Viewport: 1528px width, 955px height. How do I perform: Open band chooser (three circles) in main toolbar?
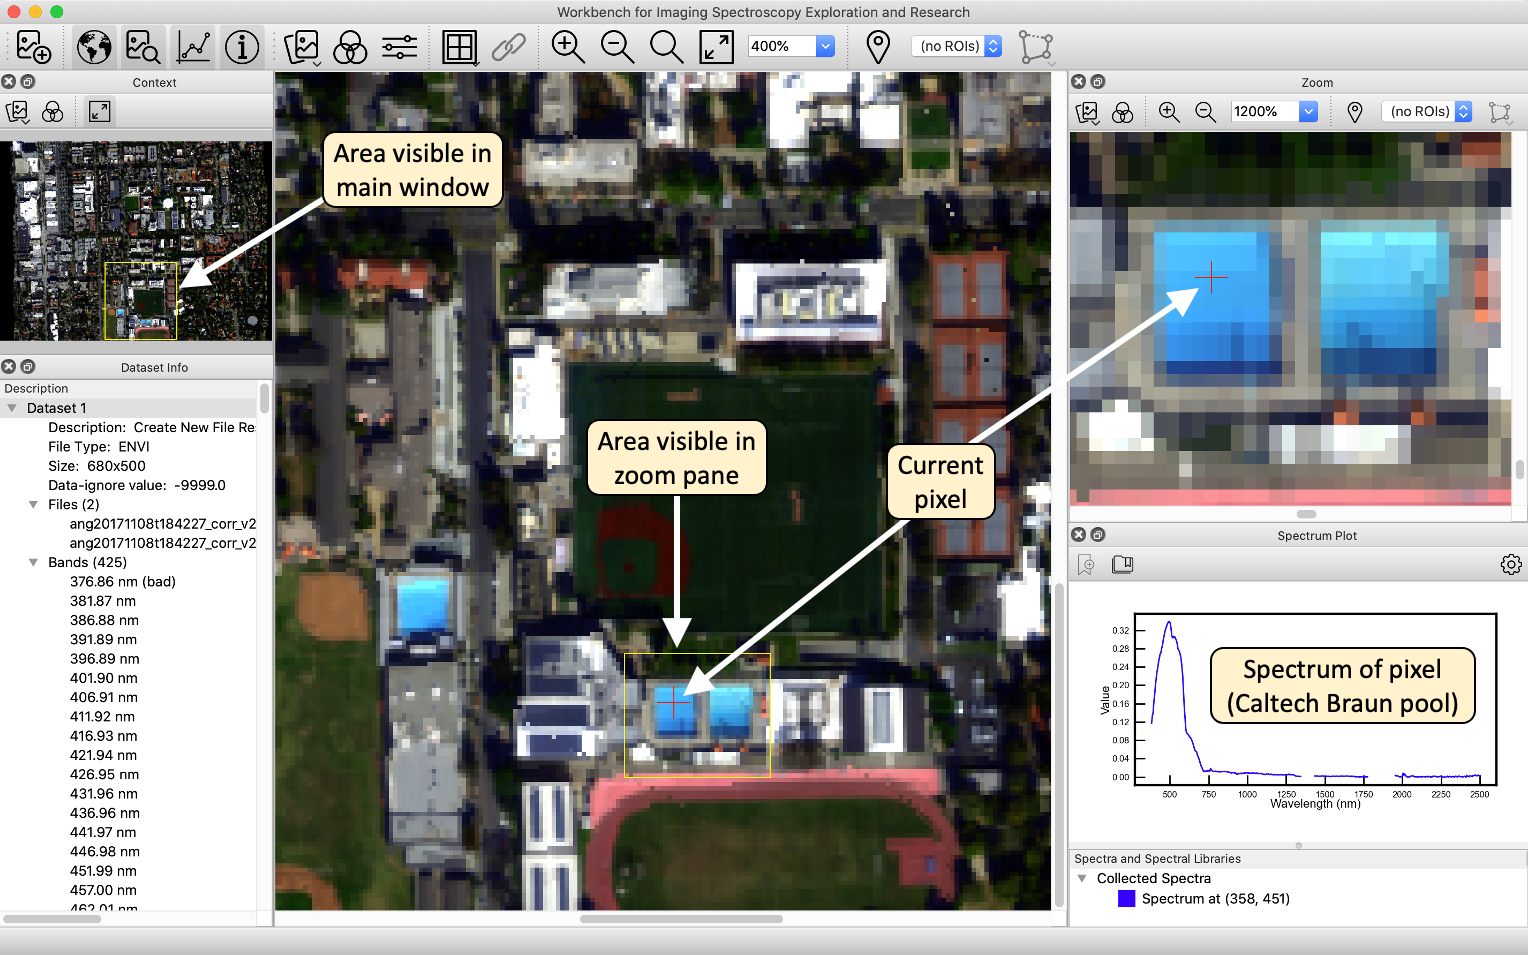pyautogui.click(x=350, y=47)
